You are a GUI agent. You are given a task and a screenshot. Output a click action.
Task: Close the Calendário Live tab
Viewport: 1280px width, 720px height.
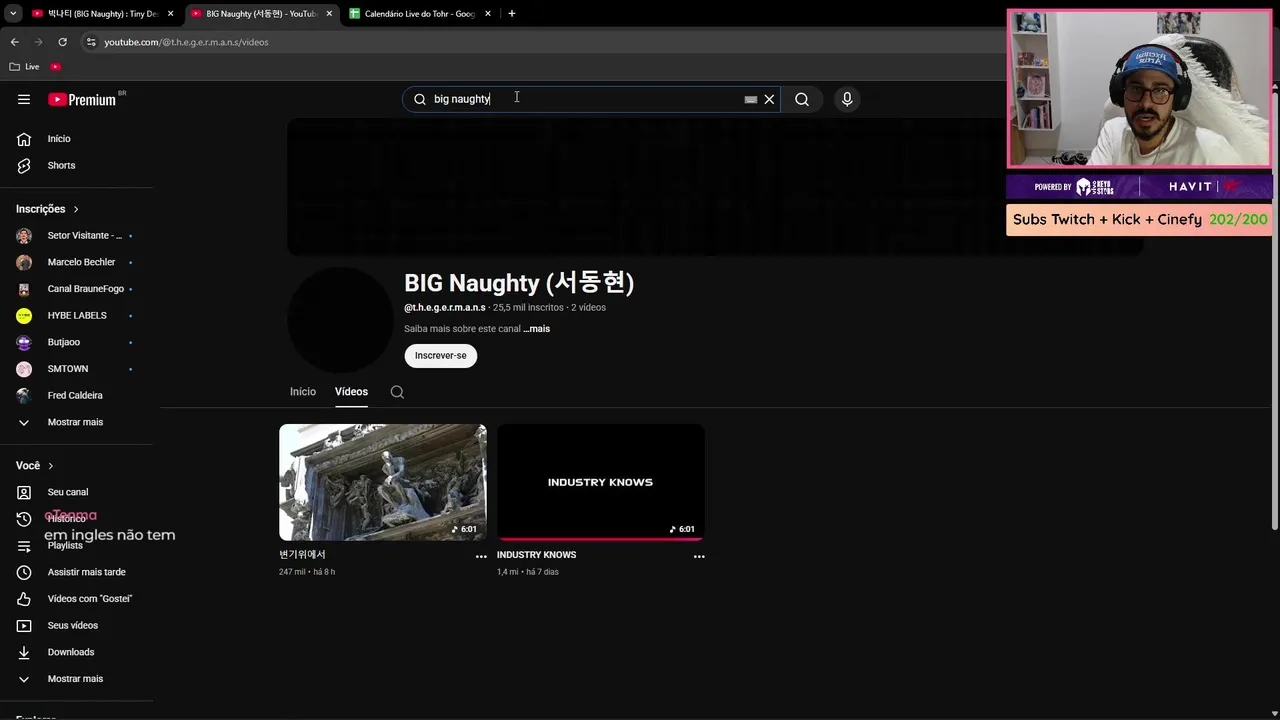click(488, 14)
